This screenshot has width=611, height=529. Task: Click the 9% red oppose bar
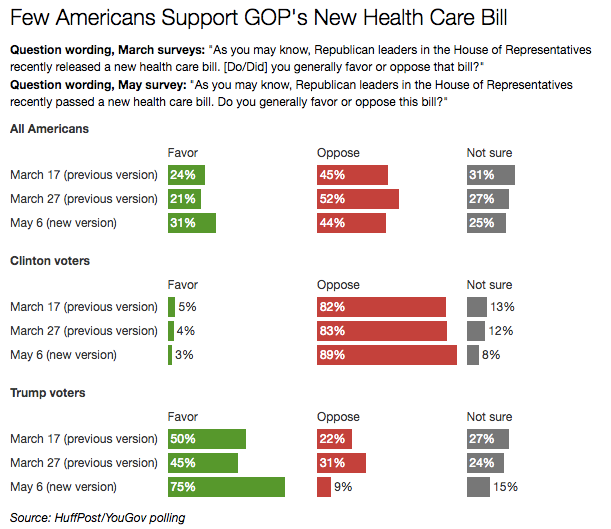[324, 487]
